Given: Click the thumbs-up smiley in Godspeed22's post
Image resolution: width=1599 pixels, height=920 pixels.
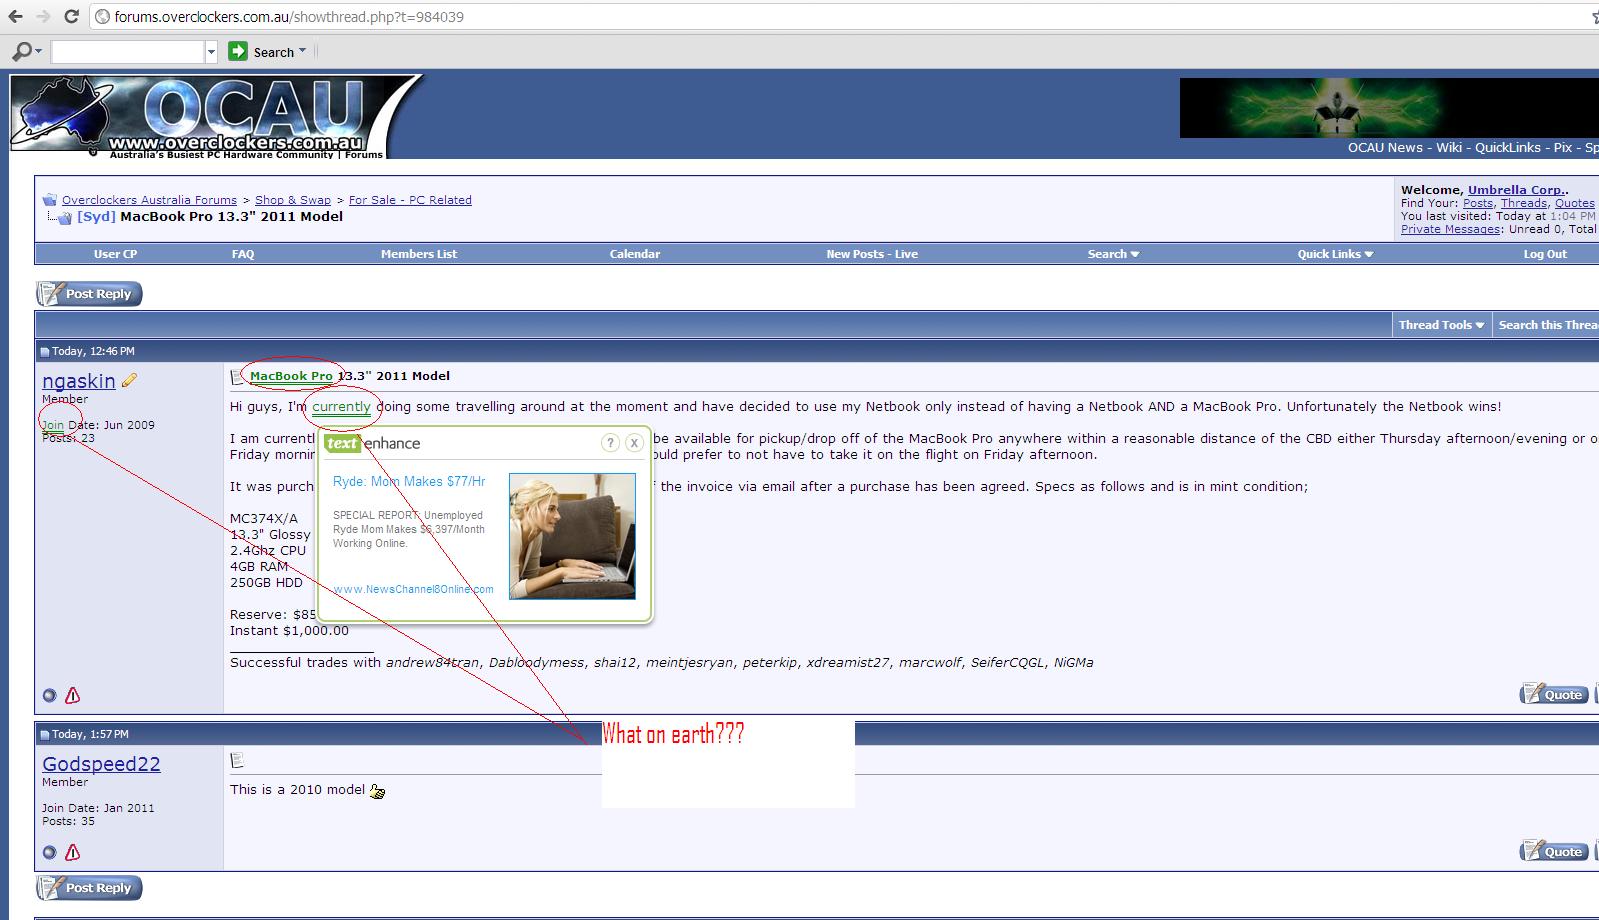Looking at the screenshot, I should [377, 791].
